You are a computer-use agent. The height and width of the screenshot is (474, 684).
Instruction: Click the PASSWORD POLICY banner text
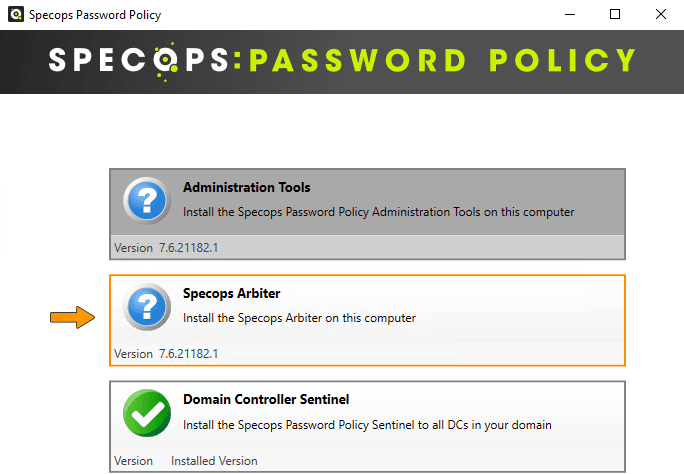442,60
